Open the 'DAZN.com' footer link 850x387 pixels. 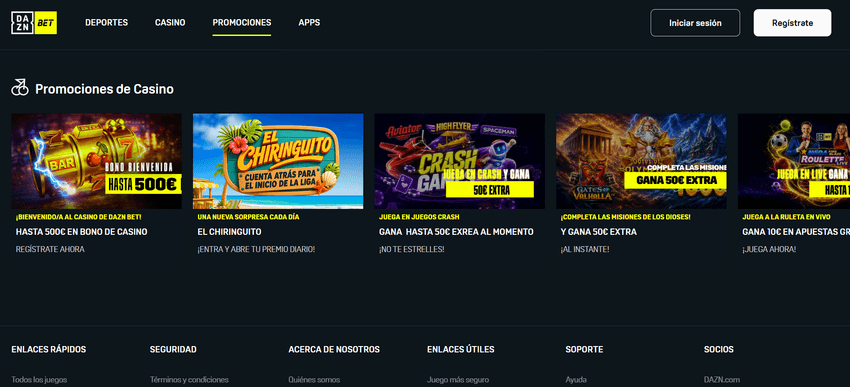[x=722, y=380]
